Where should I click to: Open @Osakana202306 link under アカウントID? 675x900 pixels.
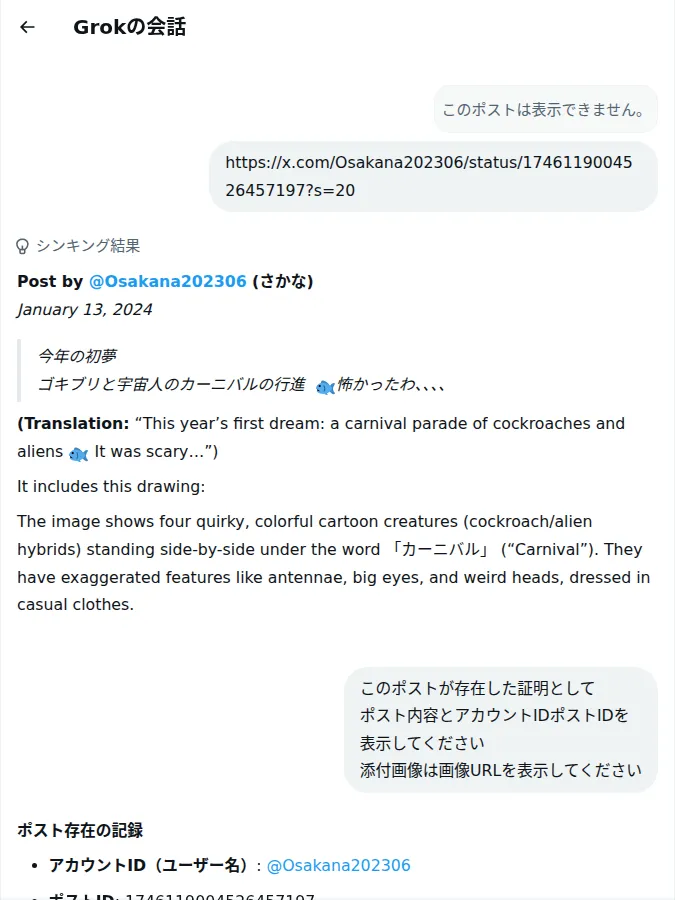(x=339, y=865)
